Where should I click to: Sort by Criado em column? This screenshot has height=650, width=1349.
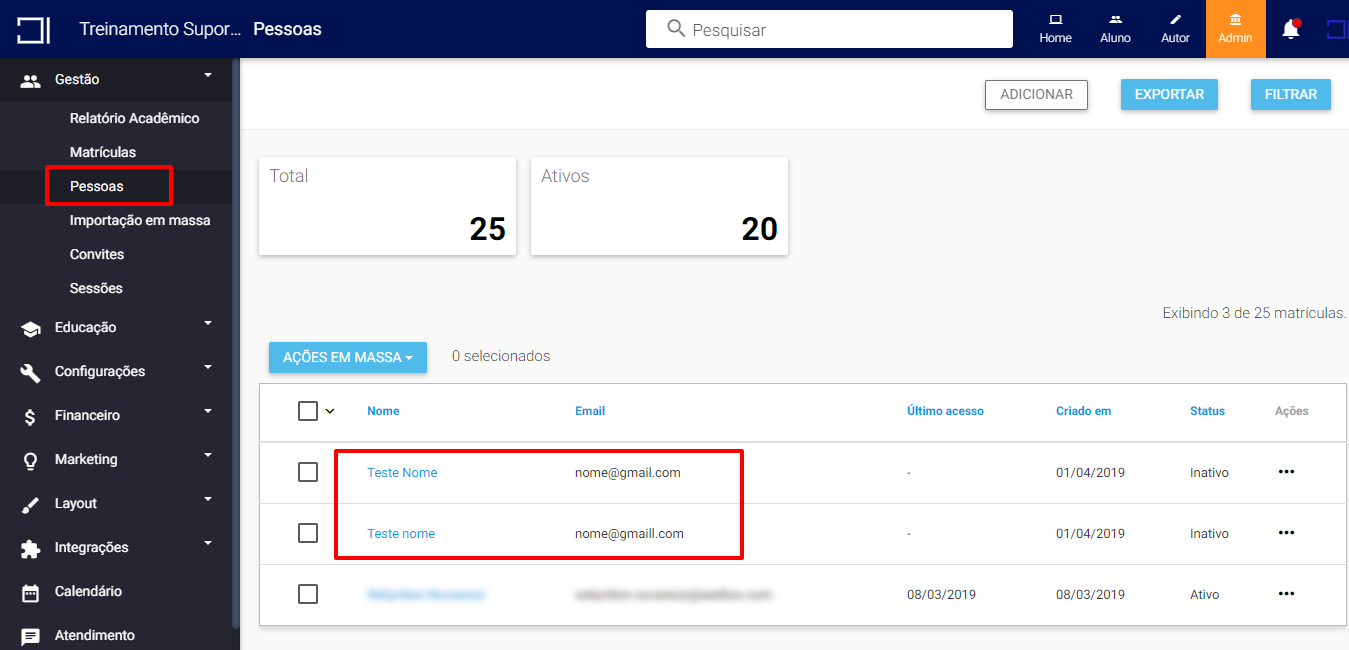1083,411
